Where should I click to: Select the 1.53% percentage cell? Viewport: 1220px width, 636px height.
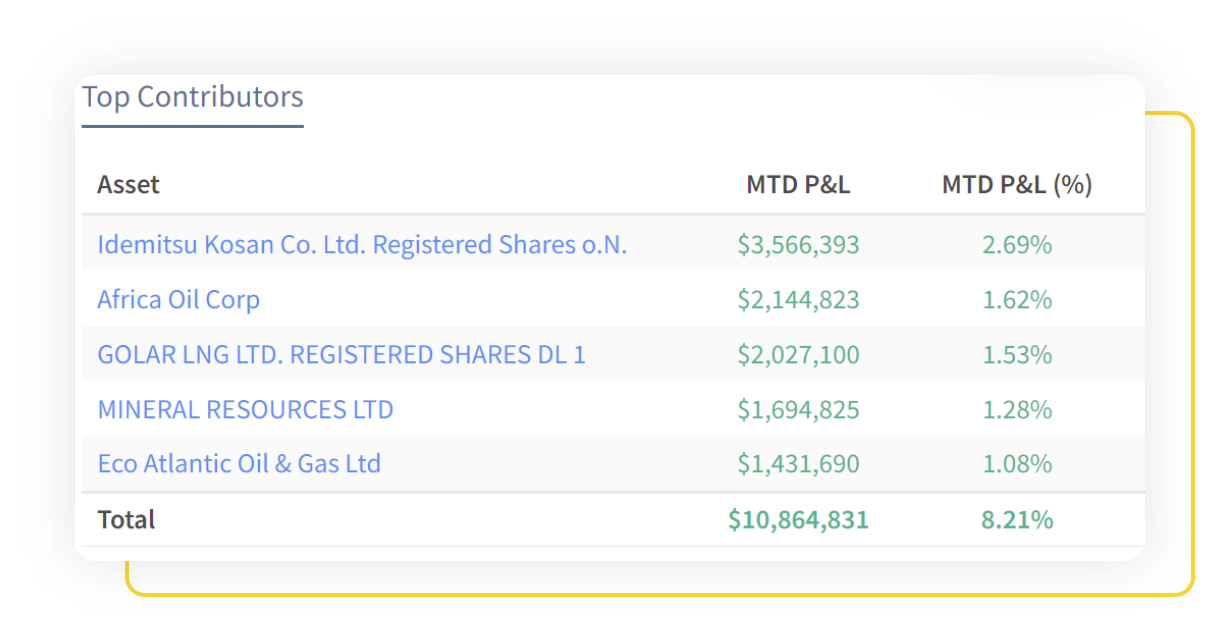pyautogui.click(x=1017, y=355)
